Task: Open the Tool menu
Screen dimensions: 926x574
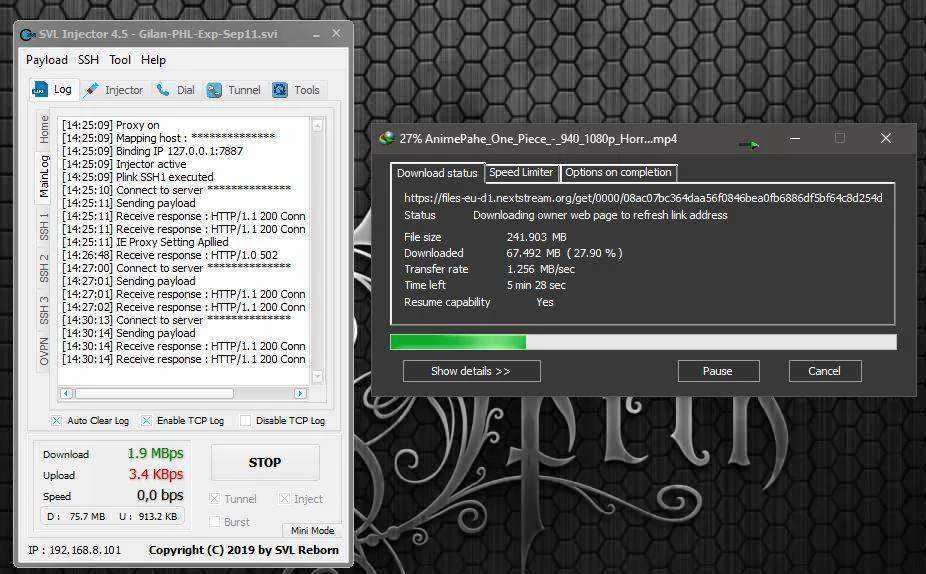Action: (x=120, y=60)
